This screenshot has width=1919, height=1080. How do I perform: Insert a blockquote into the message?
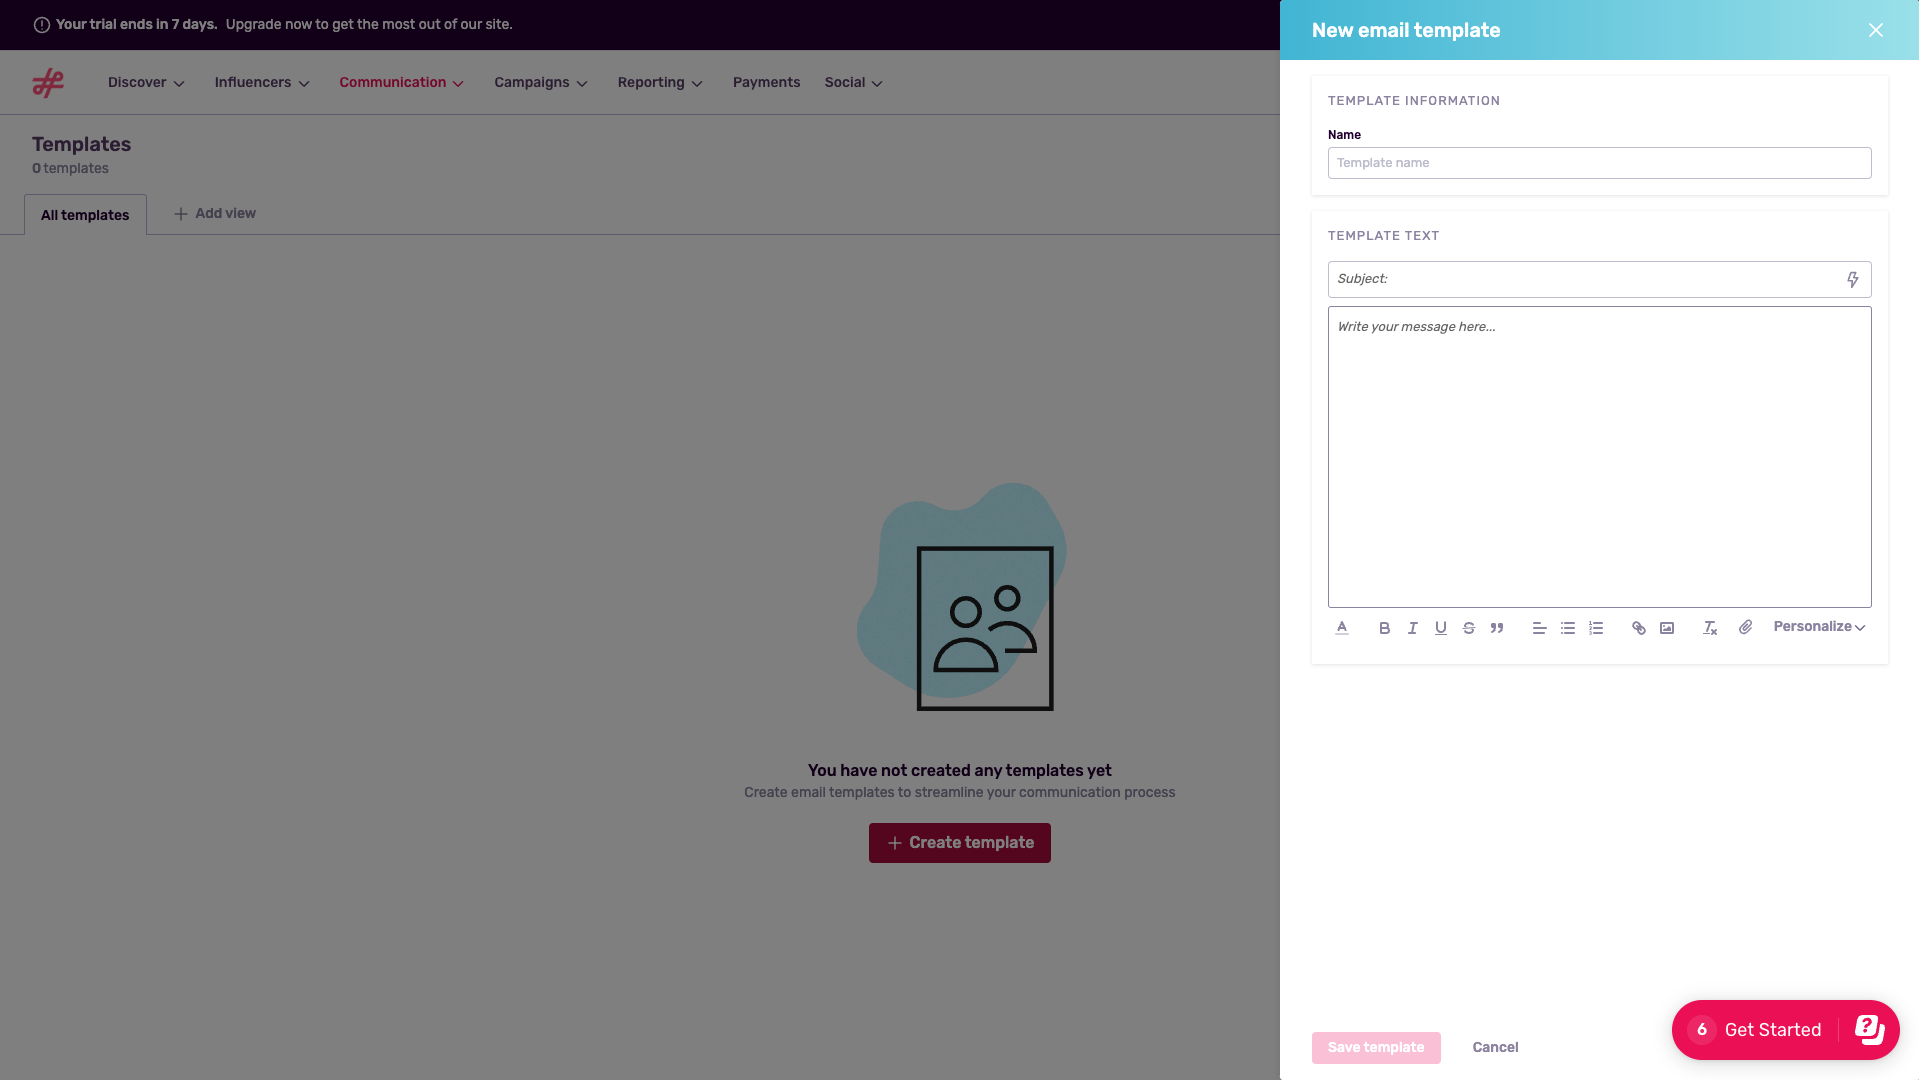[x=1497, y=628]
